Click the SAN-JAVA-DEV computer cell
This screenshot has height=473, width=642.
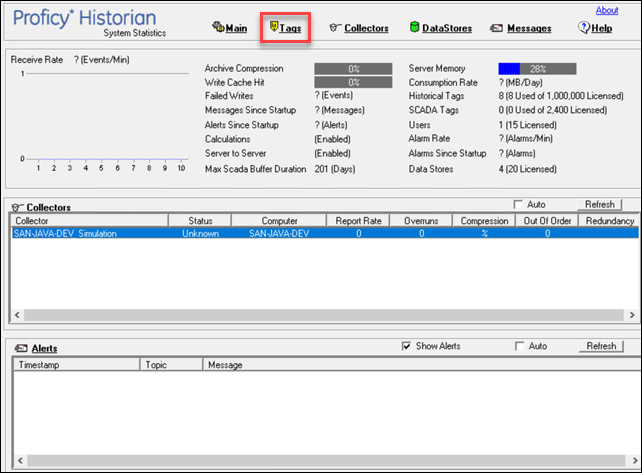pyautogui.click(x=279, y=233)
